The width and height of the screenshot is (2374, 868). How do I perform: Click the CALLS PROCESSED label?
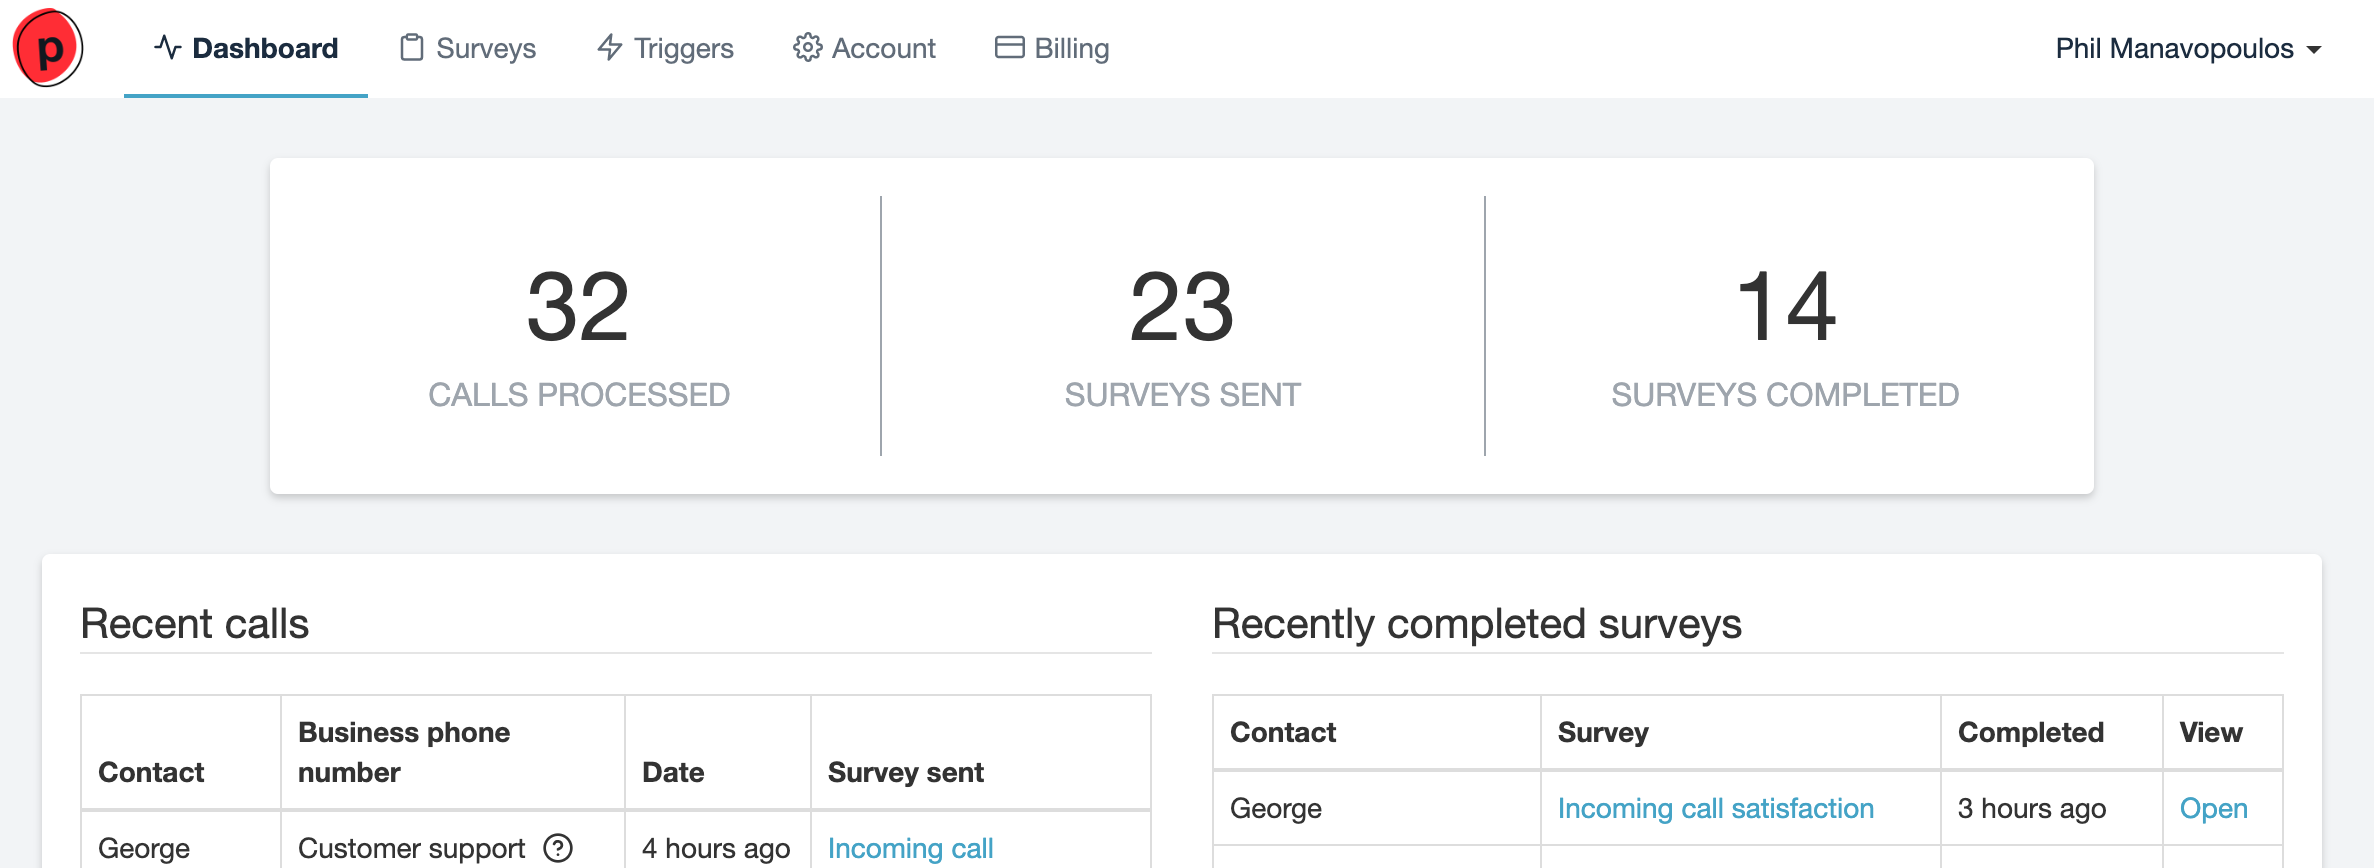[x=579, y=395]
